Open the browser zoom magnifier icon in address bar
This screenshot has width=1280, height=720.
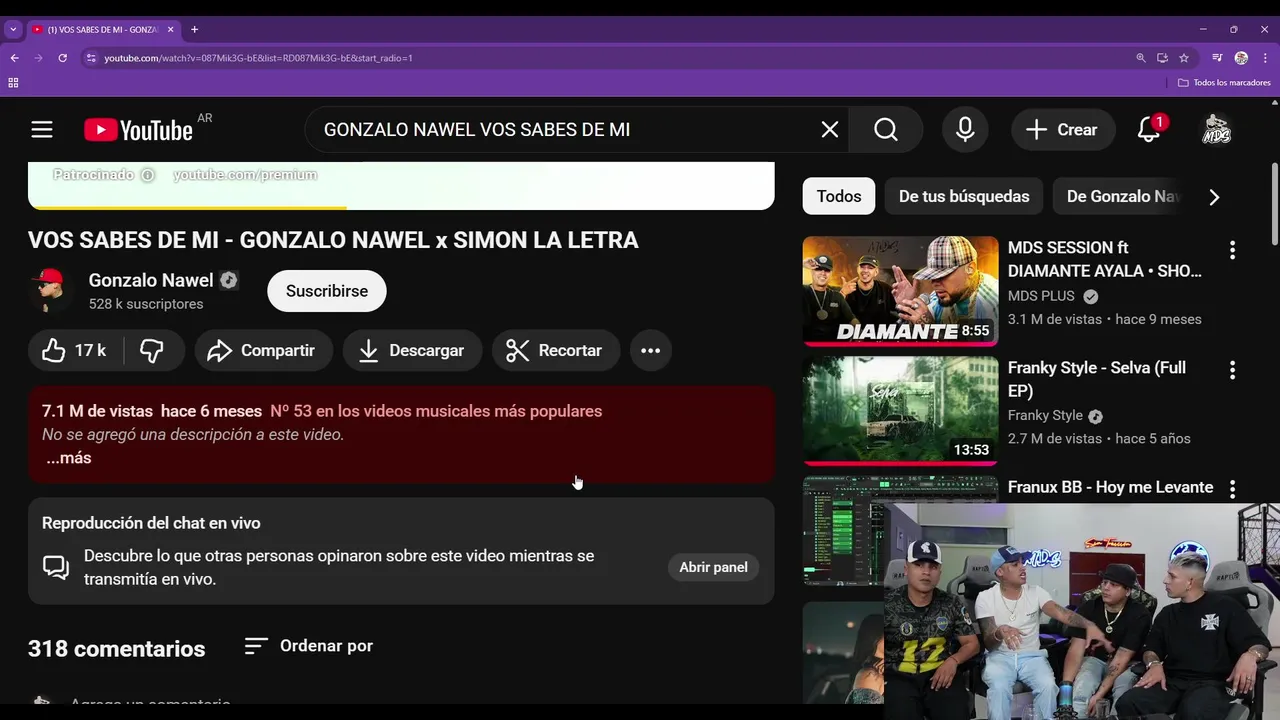pos(1141,58)
